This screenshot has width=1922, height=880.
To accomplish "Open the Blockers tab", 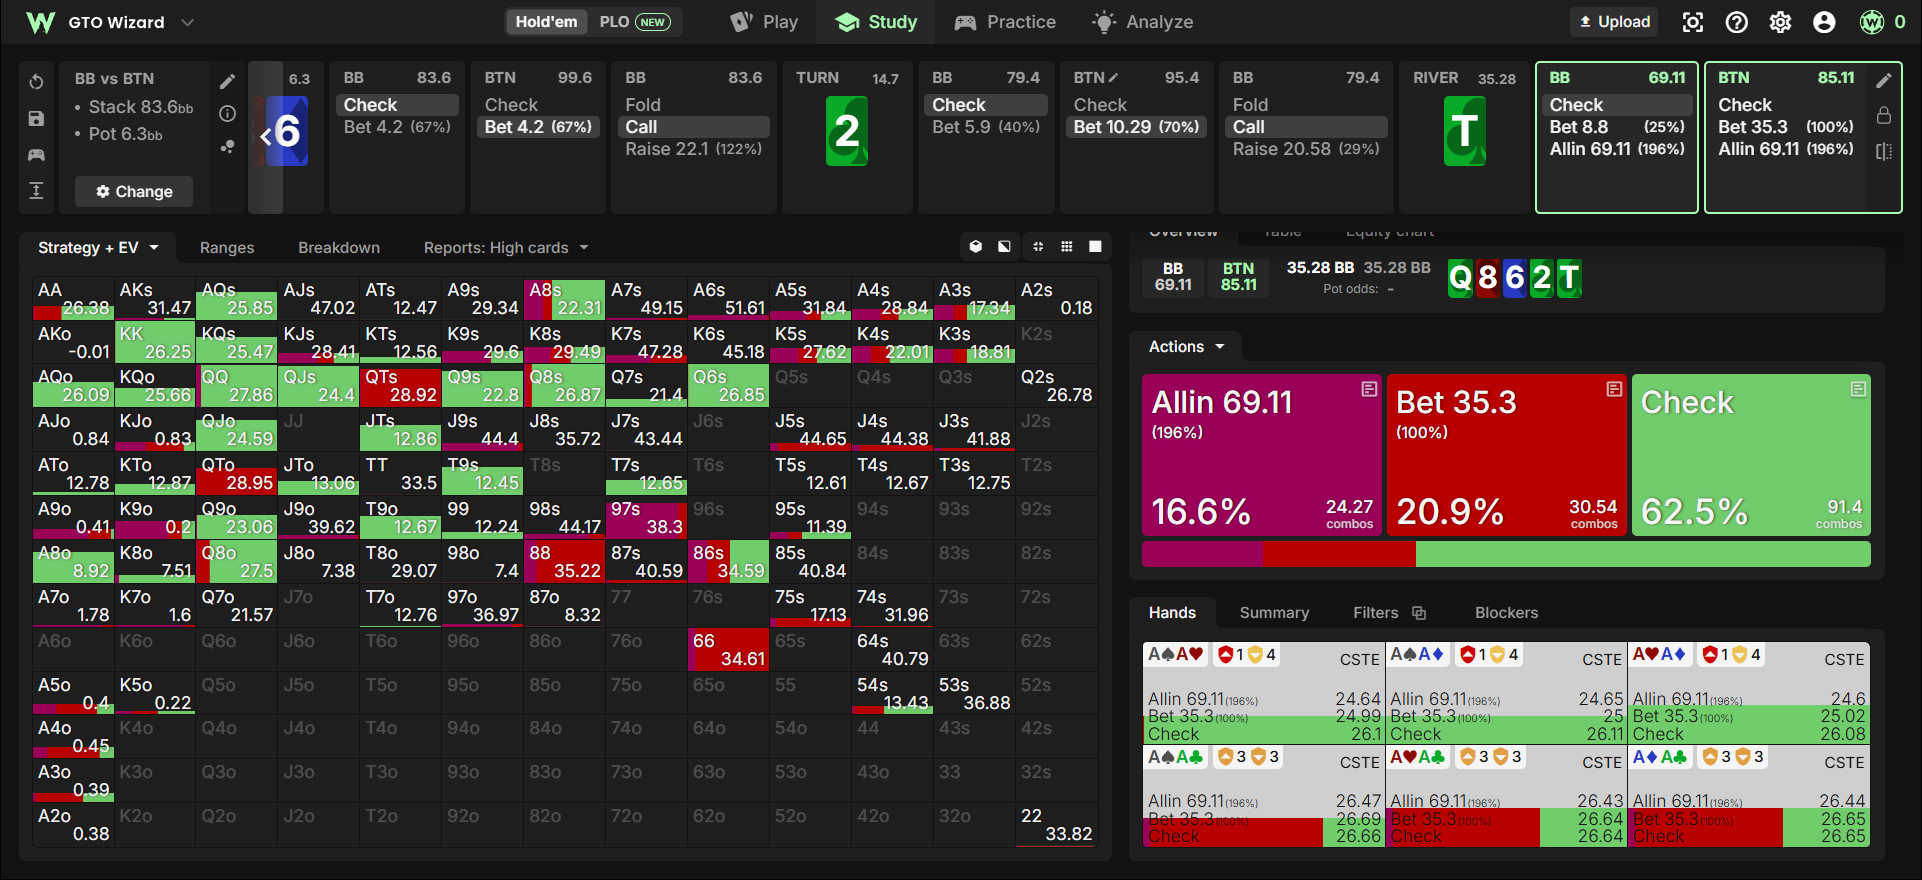I will [1506, 613].
